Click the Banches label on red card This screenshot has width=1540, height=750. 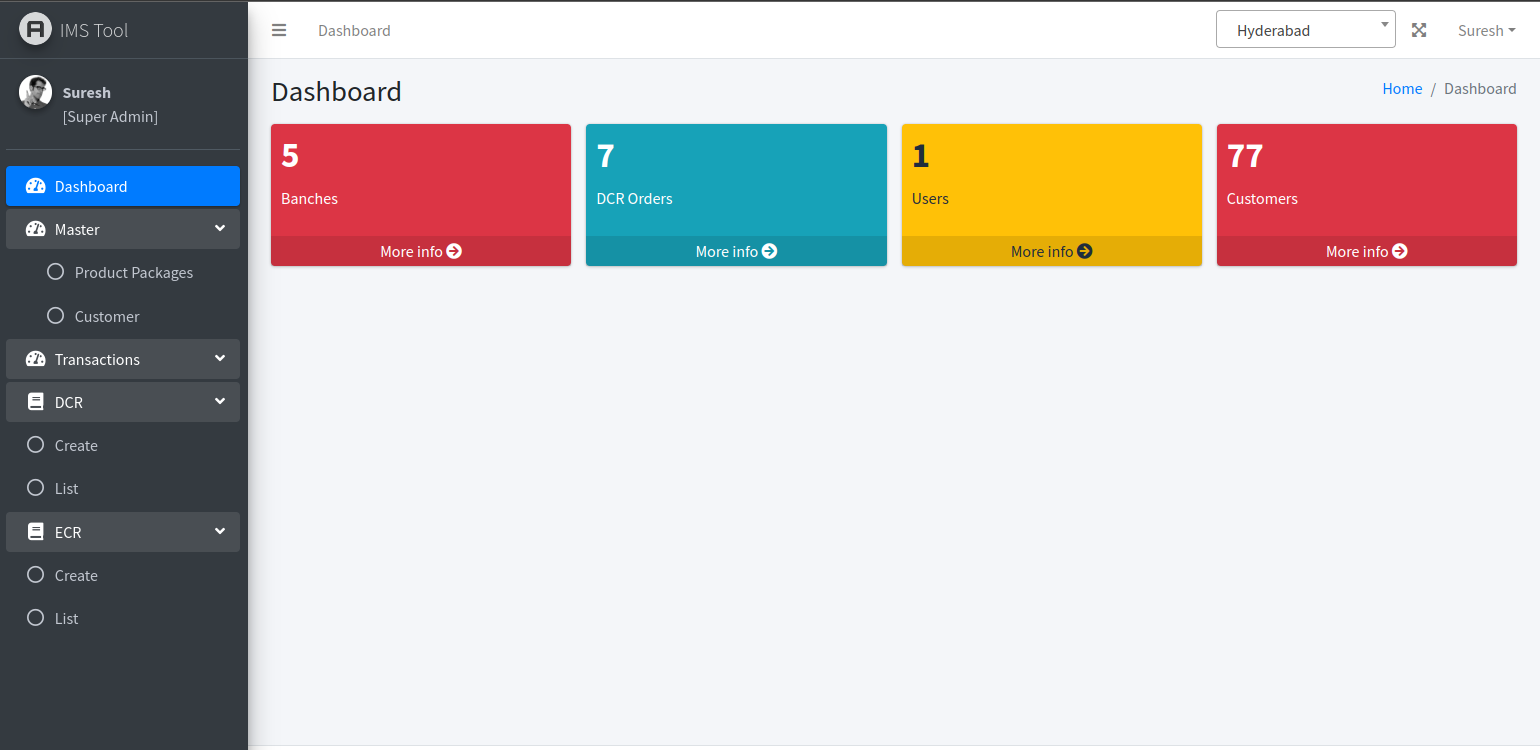click(x=309, y=198)
